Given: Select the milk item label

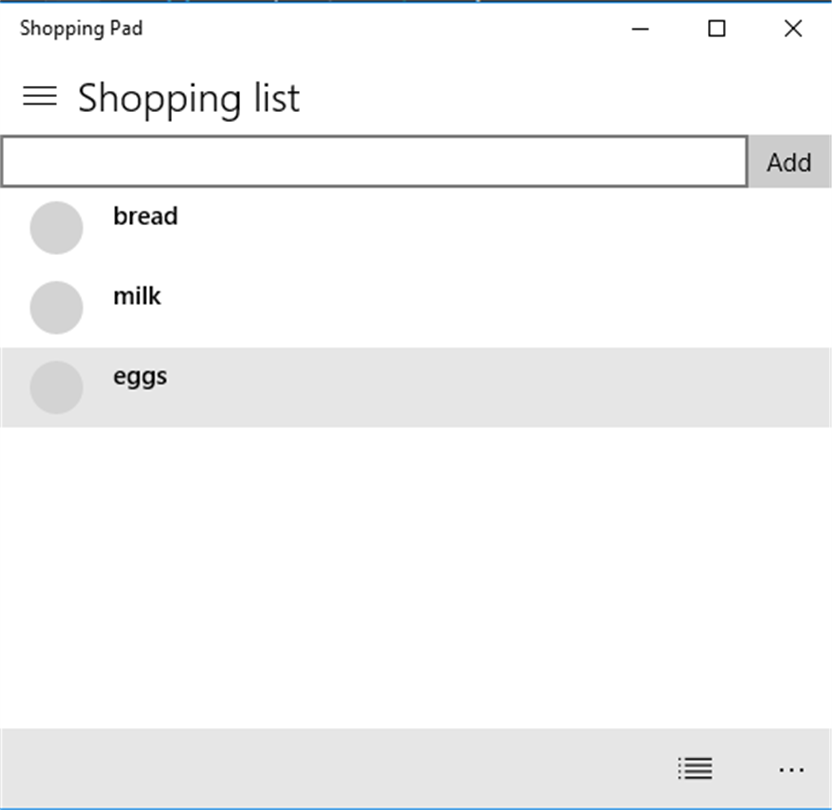Looking at the screenshot, I should [137, 296].
